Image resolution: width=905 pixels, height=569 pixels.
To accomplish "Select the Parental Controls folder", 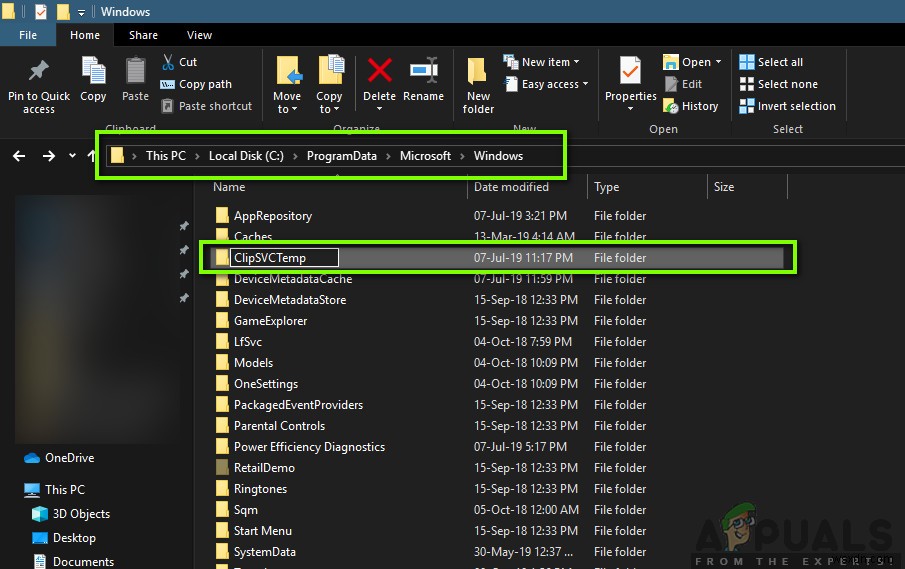I will (279, 426).
